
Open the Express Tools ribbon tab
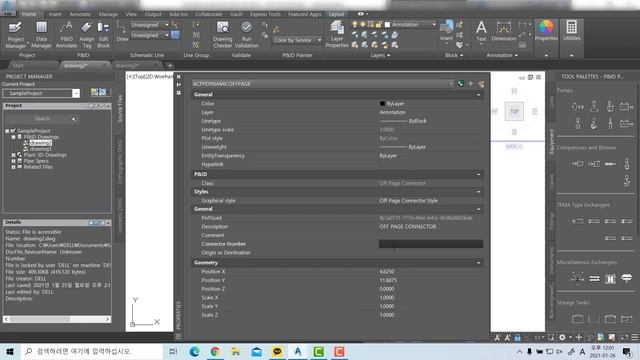click(265, 14)
